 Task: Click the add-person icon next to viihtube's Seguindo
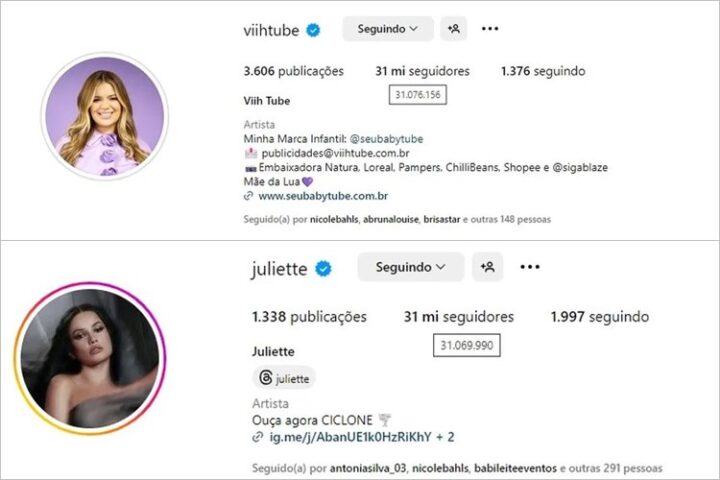click(454, 29)
